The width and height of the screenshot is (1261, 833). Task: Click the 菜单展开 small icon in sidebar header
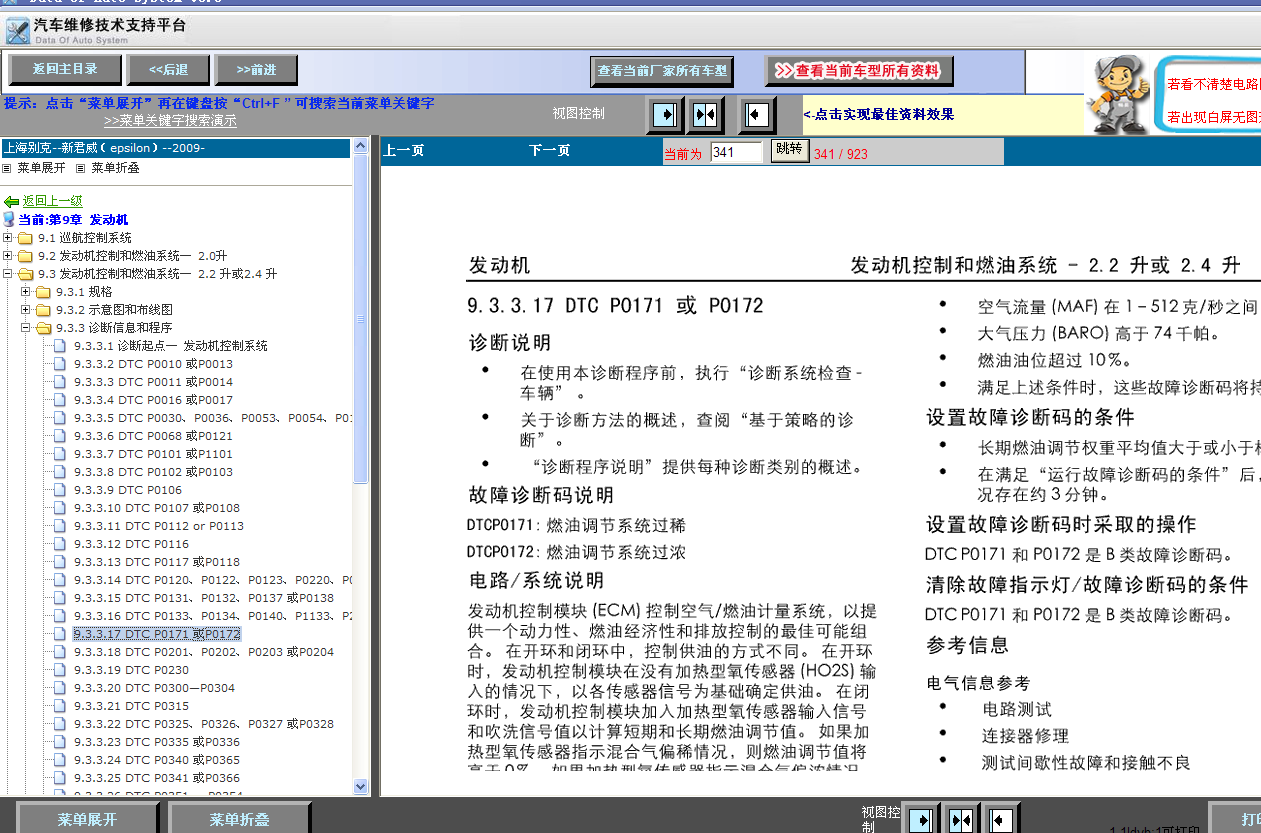tap(7, 168)
